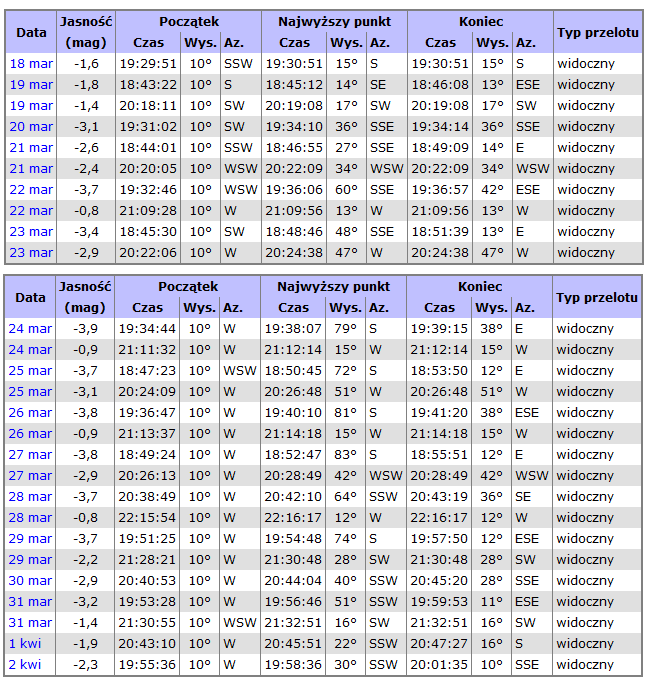Open 25 mar link for the 20:24:09 pass
This screenshot has width=653, height=690.
pyautogui.click(x=30, y=392)
